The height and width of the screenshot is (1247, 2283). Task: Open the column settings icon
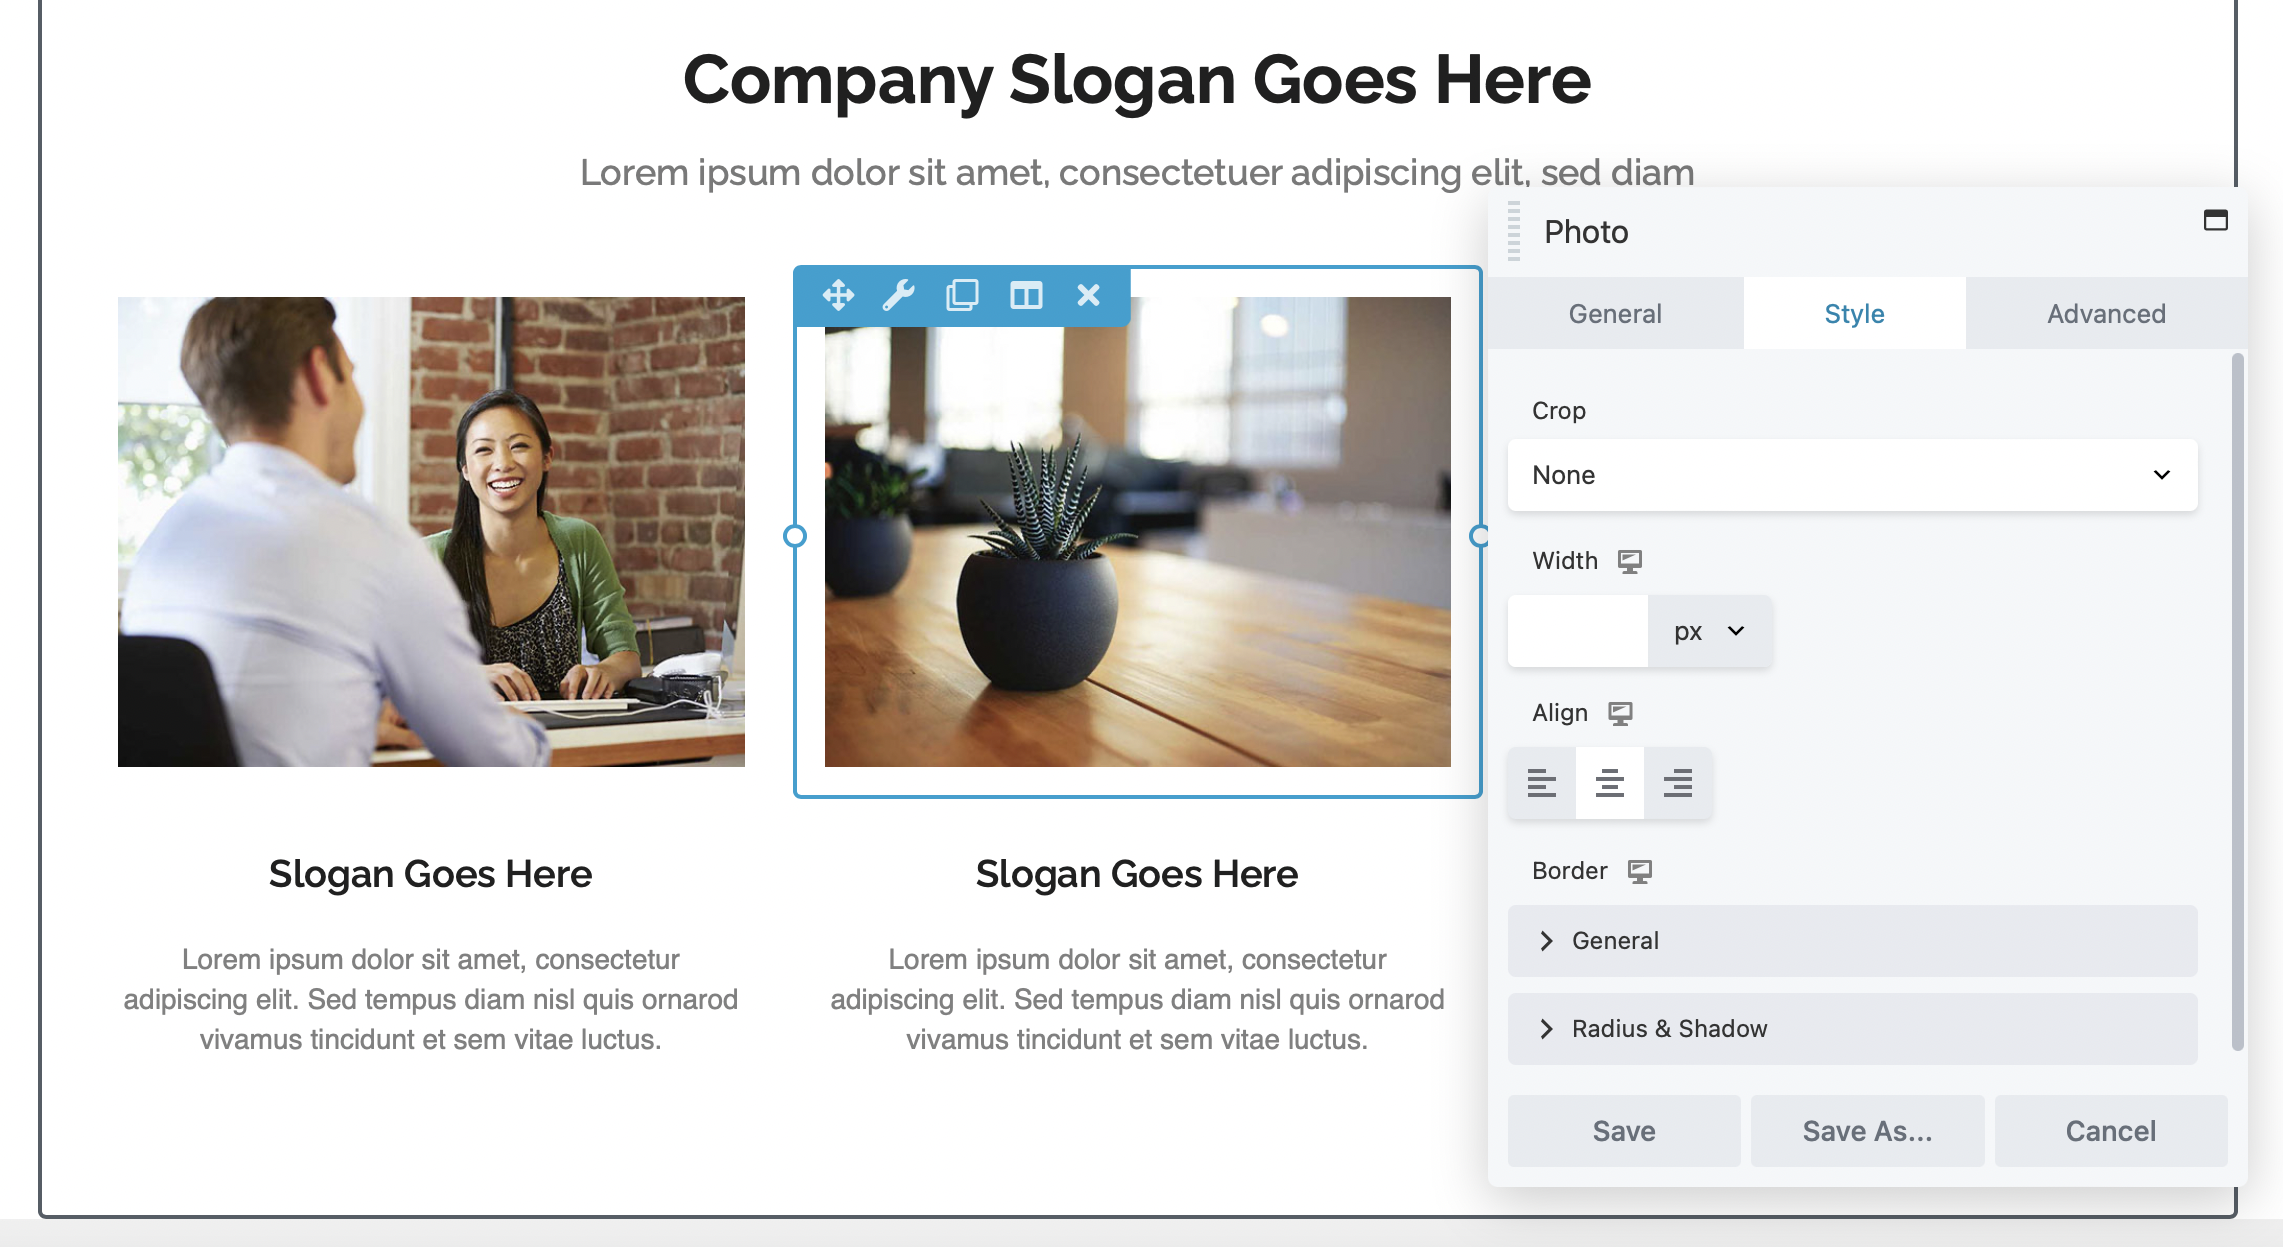click(1026, 295)
